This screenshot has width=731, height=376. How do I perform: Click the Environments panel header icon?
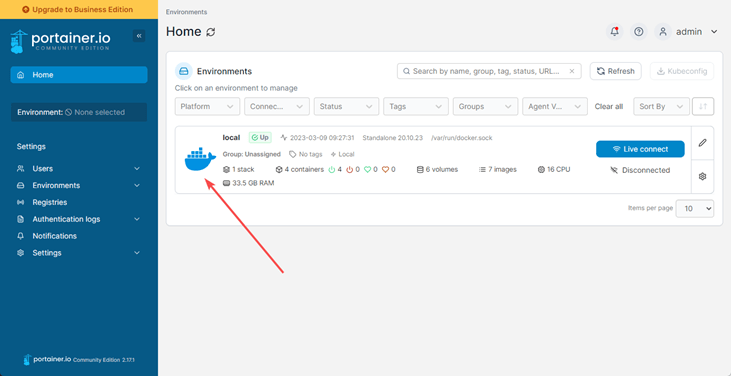point(184,71)
